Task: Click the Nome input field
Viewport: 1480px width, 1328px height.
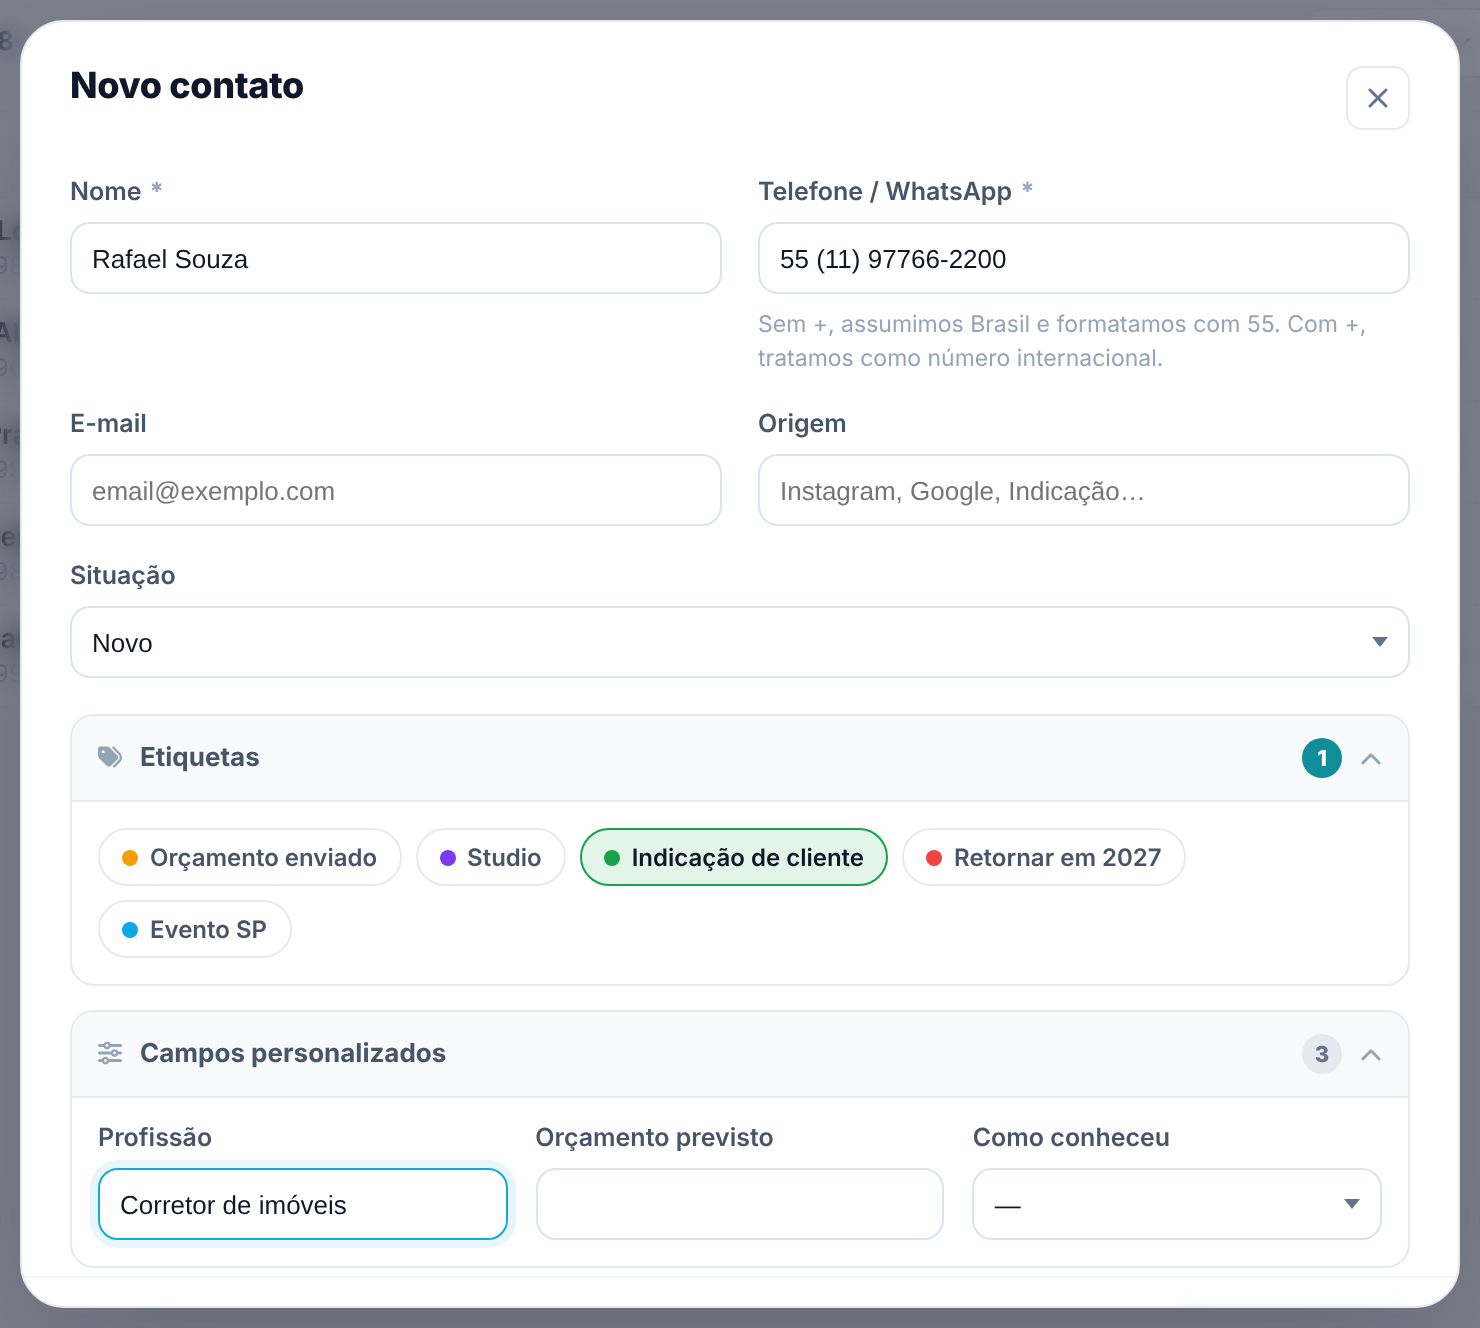Action: click(396, 258)
